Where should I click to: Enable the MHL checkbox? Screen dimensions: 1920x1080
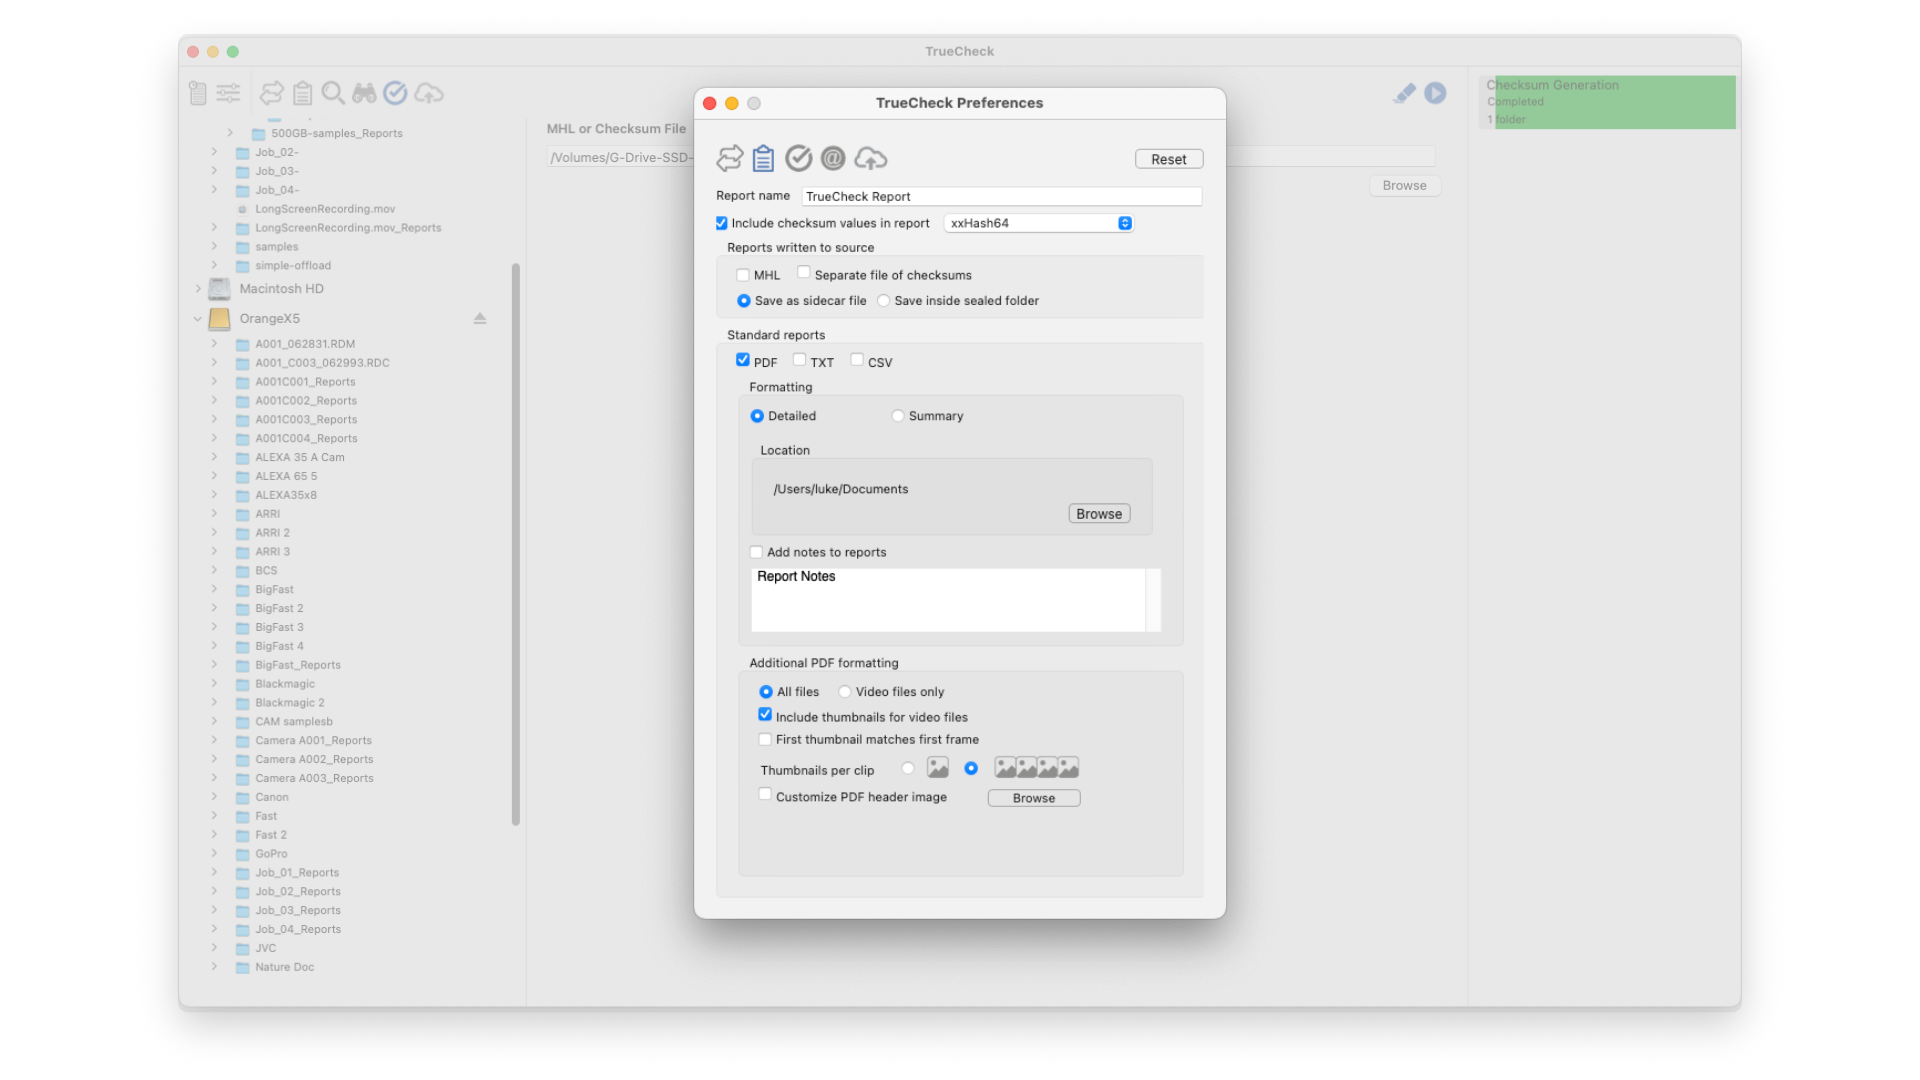point(742,275)
